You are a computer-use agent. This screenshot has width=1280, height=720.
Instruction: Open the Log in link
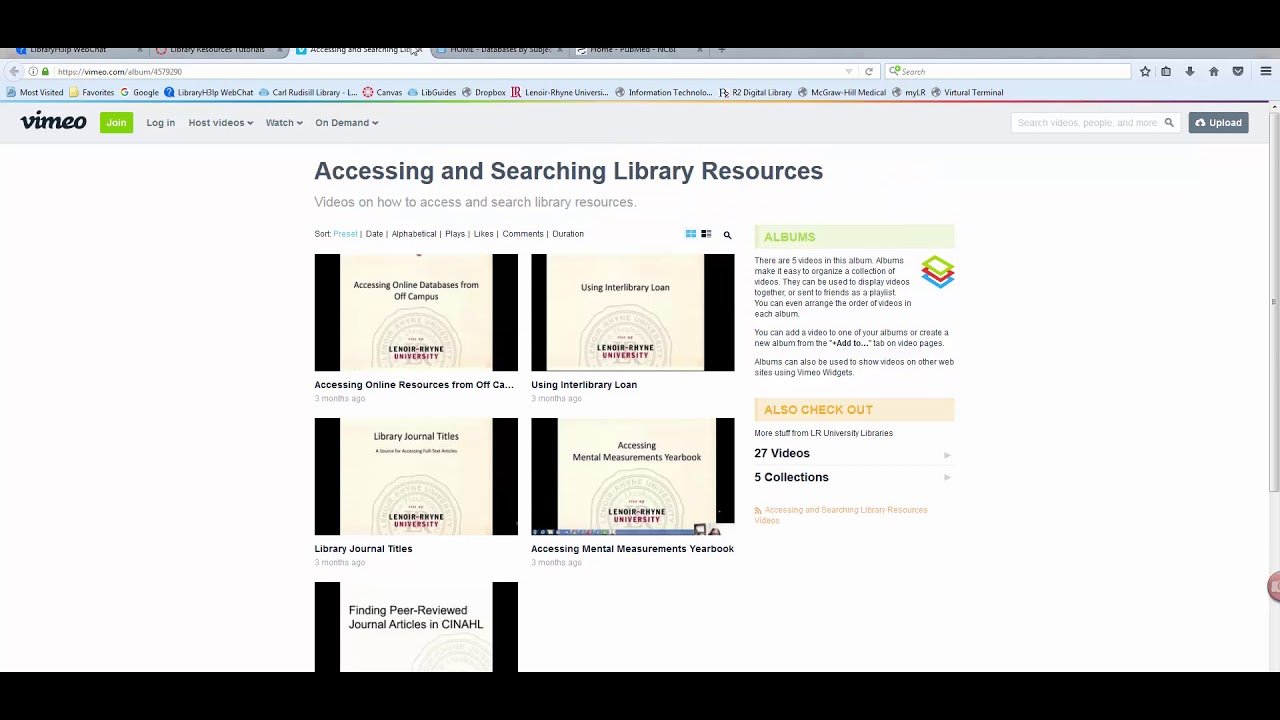pos(160,123)
